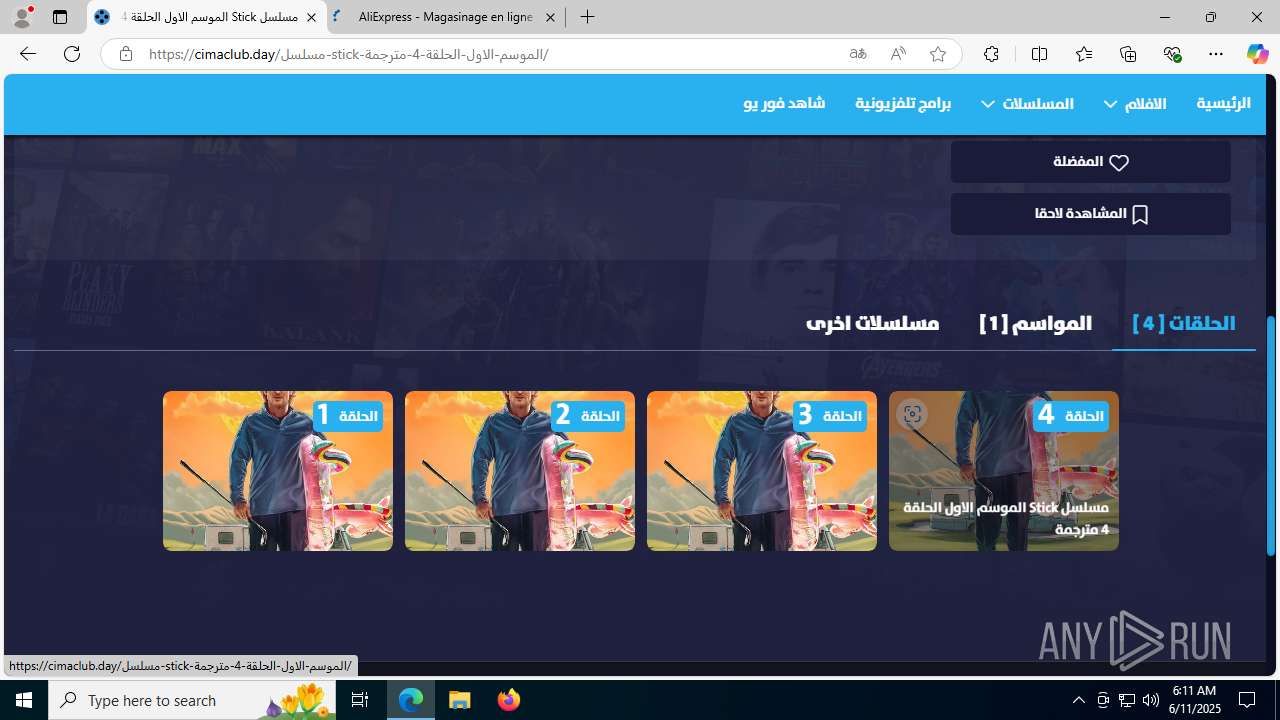Open network status tray icon
The height and width of the screenshot is (720, 1280).
coord(1127,700)
